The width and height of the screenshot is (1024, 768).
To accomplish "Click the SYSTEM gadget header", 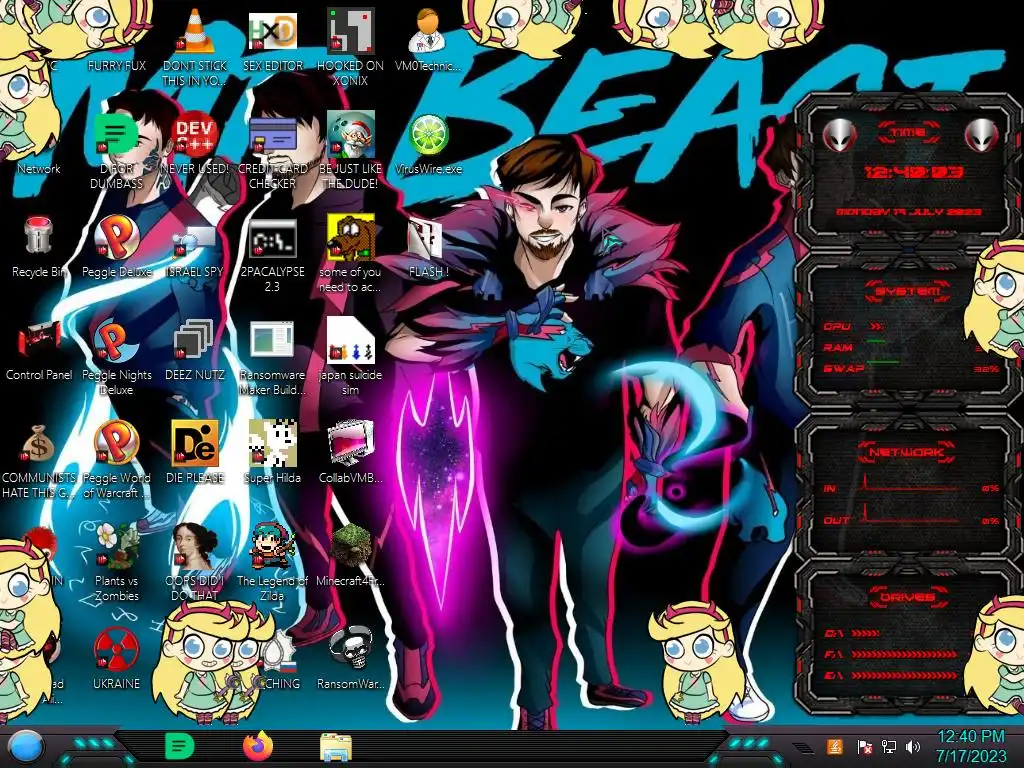I will click(908, 291).
